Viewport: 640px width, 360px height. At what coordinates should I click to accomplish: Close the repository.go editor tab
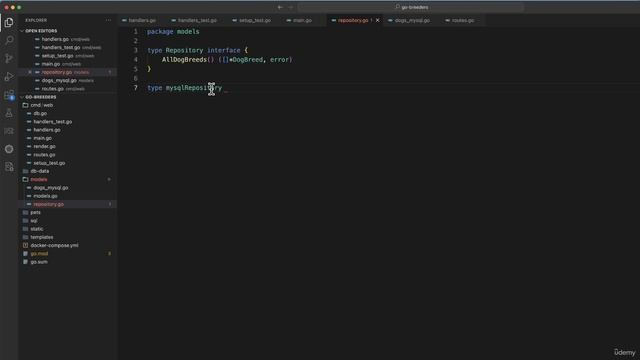tap(378, 20)
